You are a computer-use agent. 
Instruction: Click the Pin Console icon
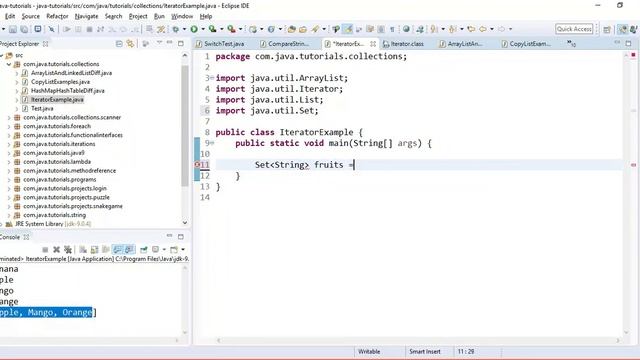coord(144,249)
